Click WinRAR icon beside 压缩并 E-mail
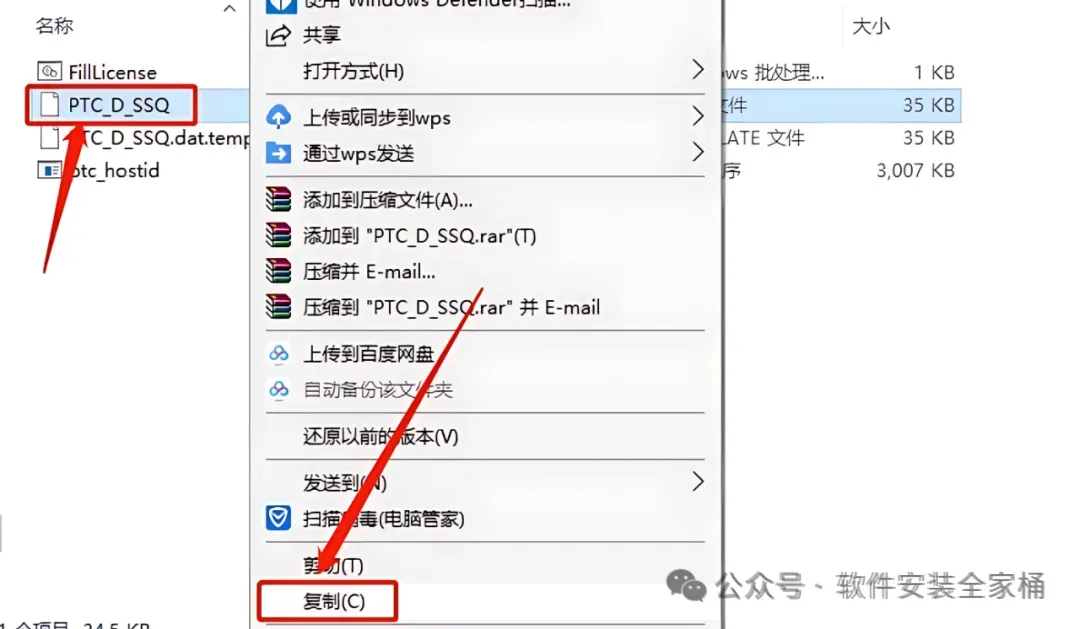The height and width of the screenshot is (629, 1080). (278, 271)
